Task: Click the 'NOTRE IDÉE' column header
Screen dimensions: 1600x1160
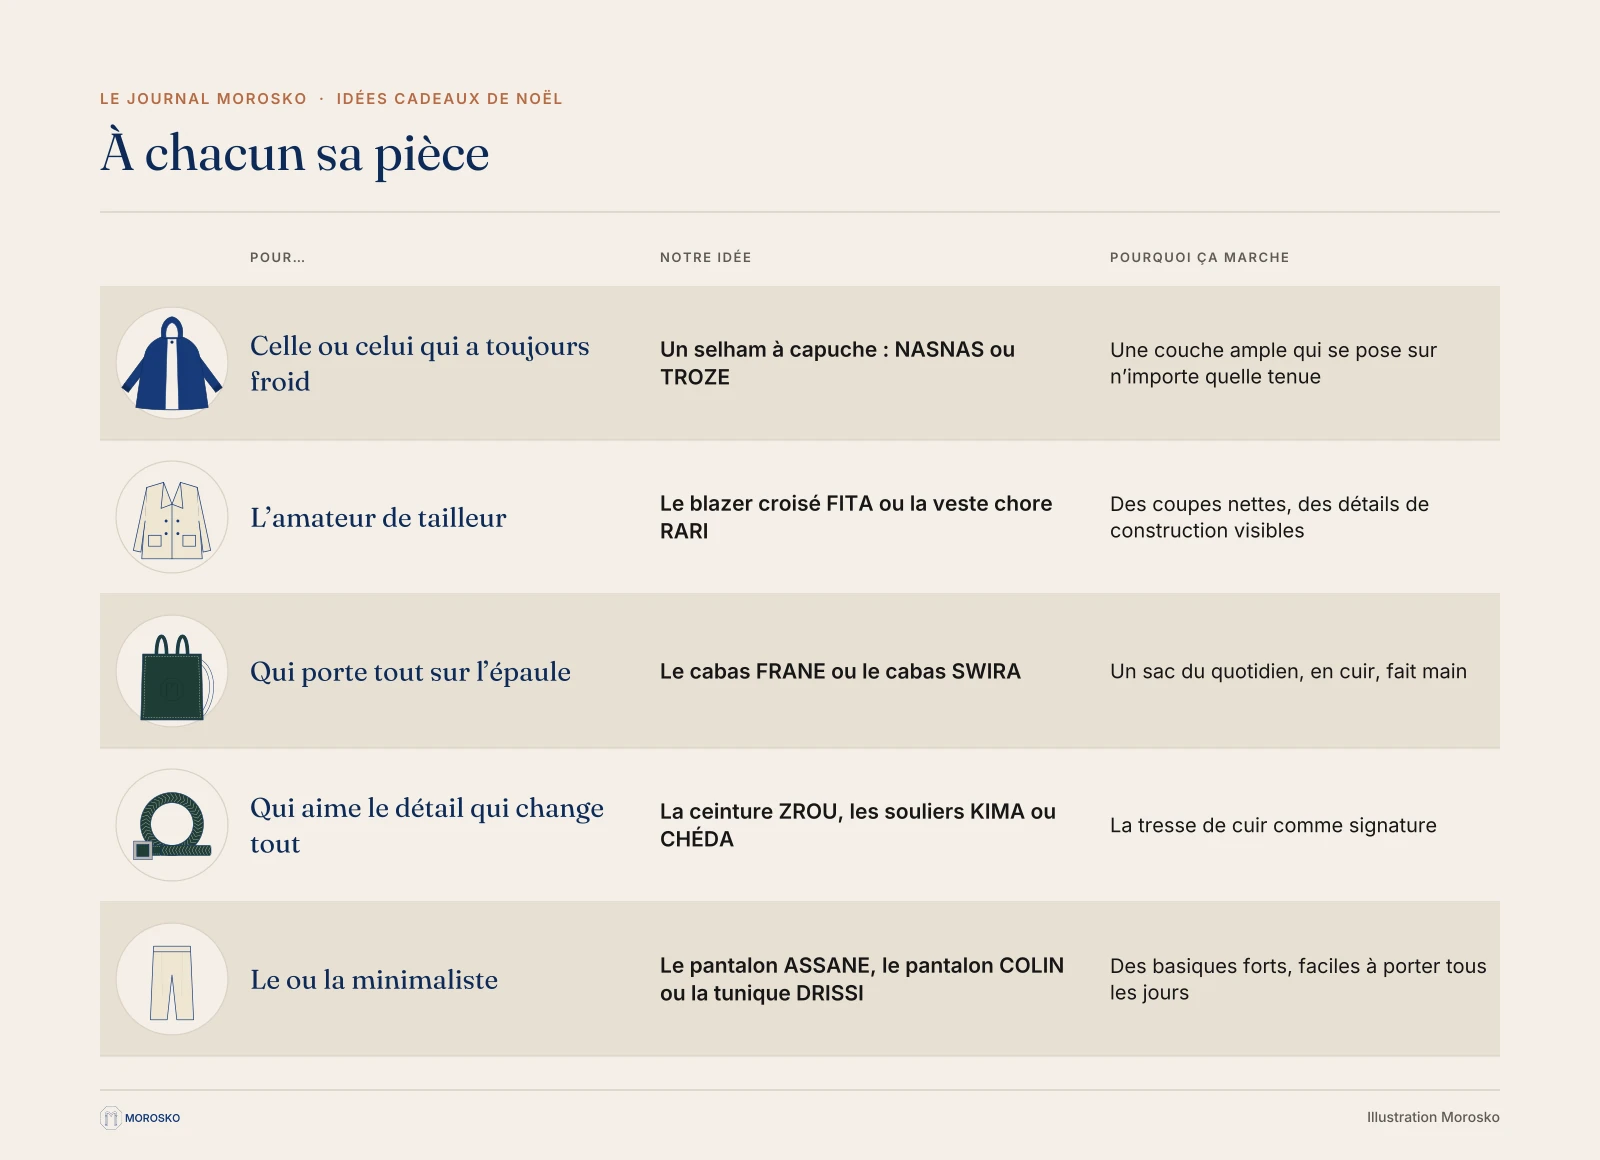Action: [706, 258]
